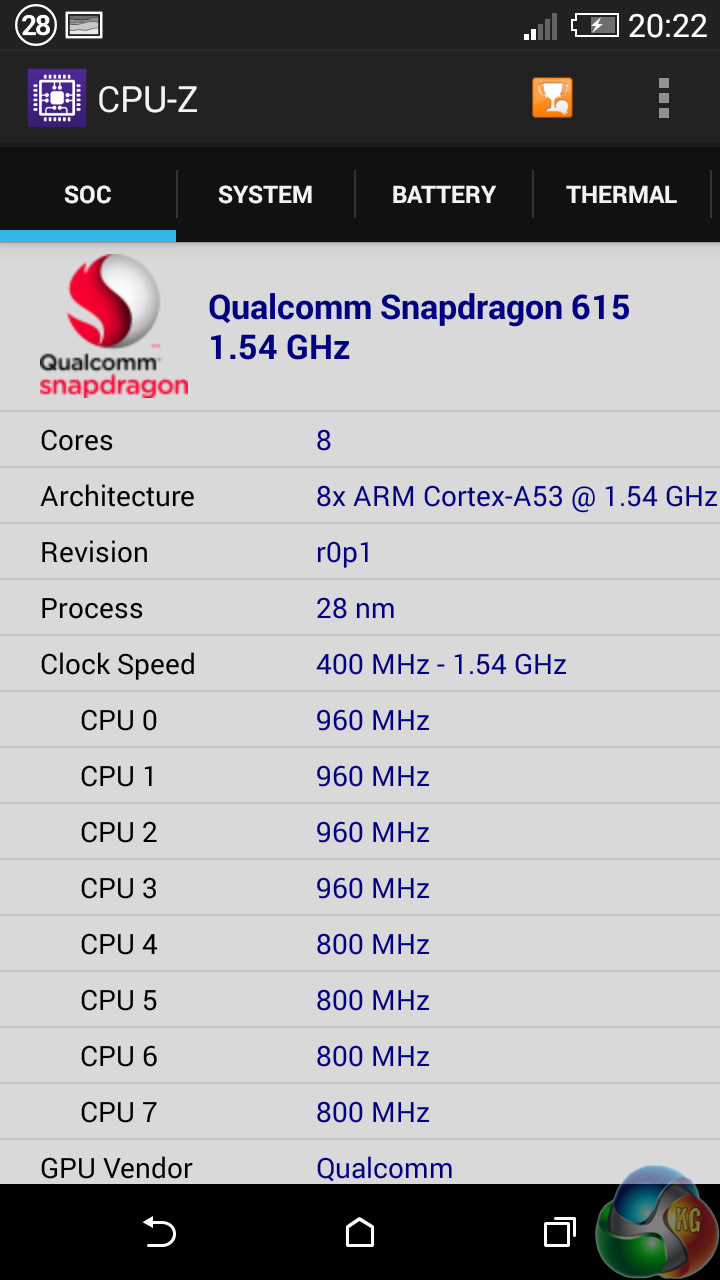720x1280 pixels.
Task: Open the three-dot overflow menu
Action: click(x=663, y=98)
